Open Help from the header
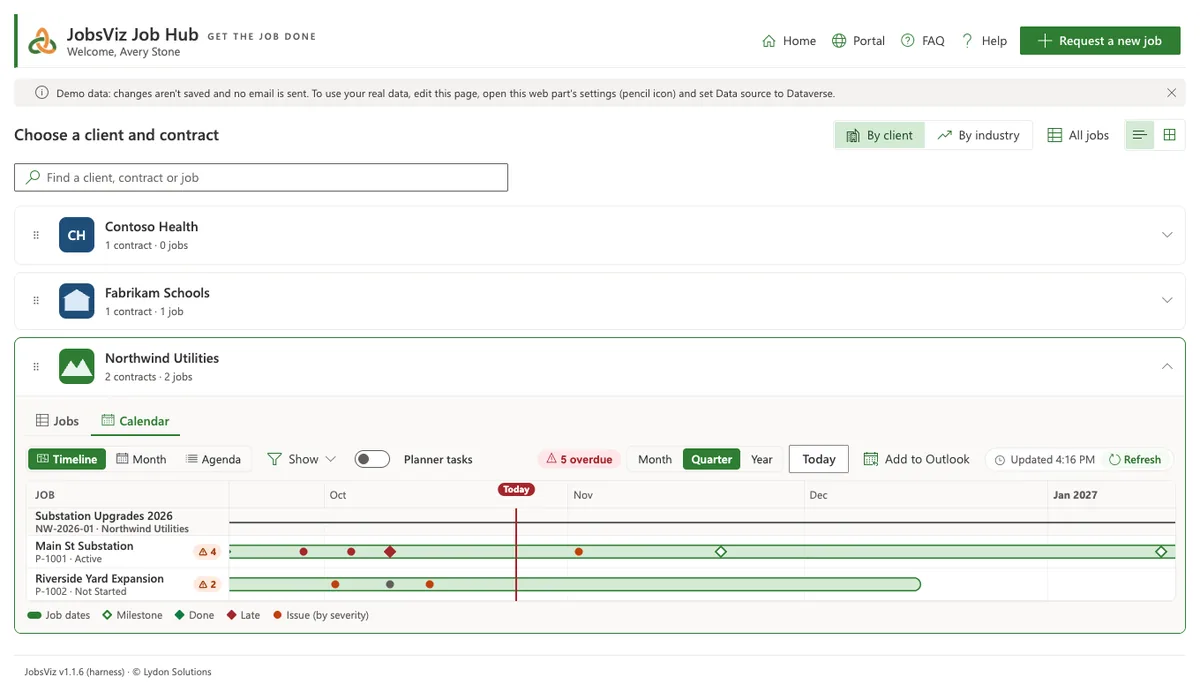The height and width of the screenshot is (692, 1200). pyautogui.click(x=984, y=41)
